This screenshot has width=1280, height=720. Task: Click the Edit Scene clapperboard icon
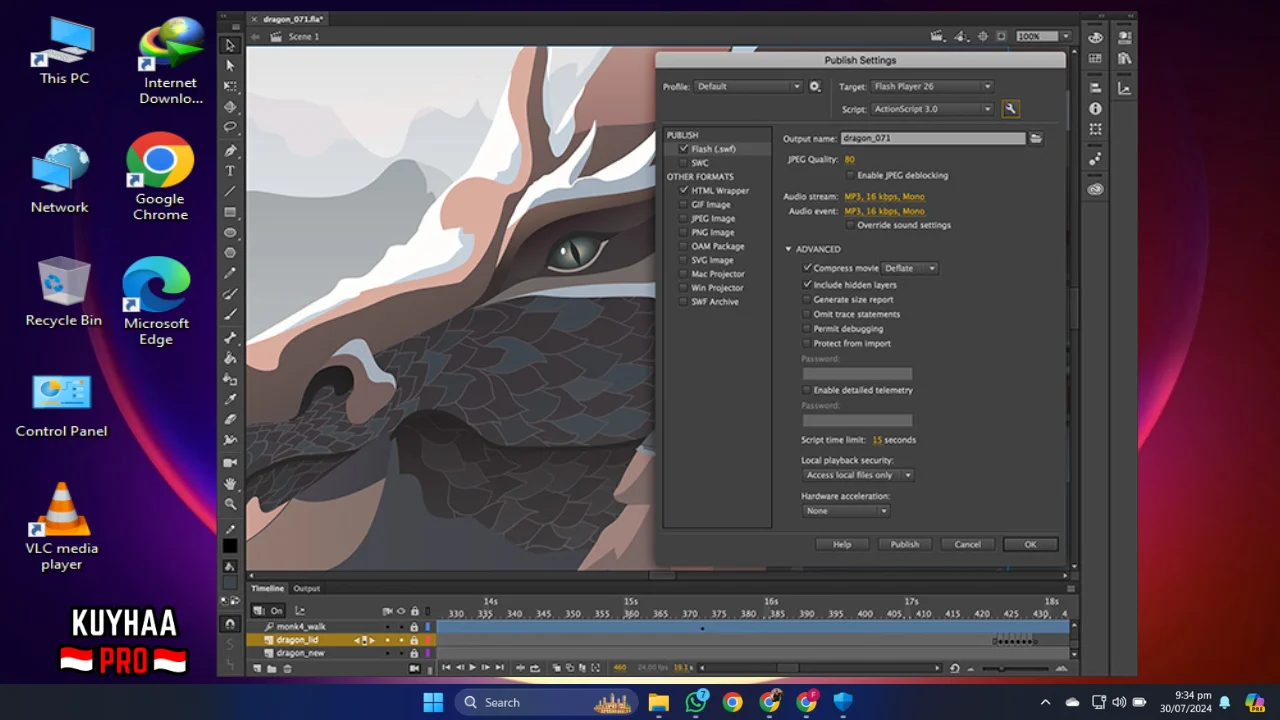click(x=937, y=36)
